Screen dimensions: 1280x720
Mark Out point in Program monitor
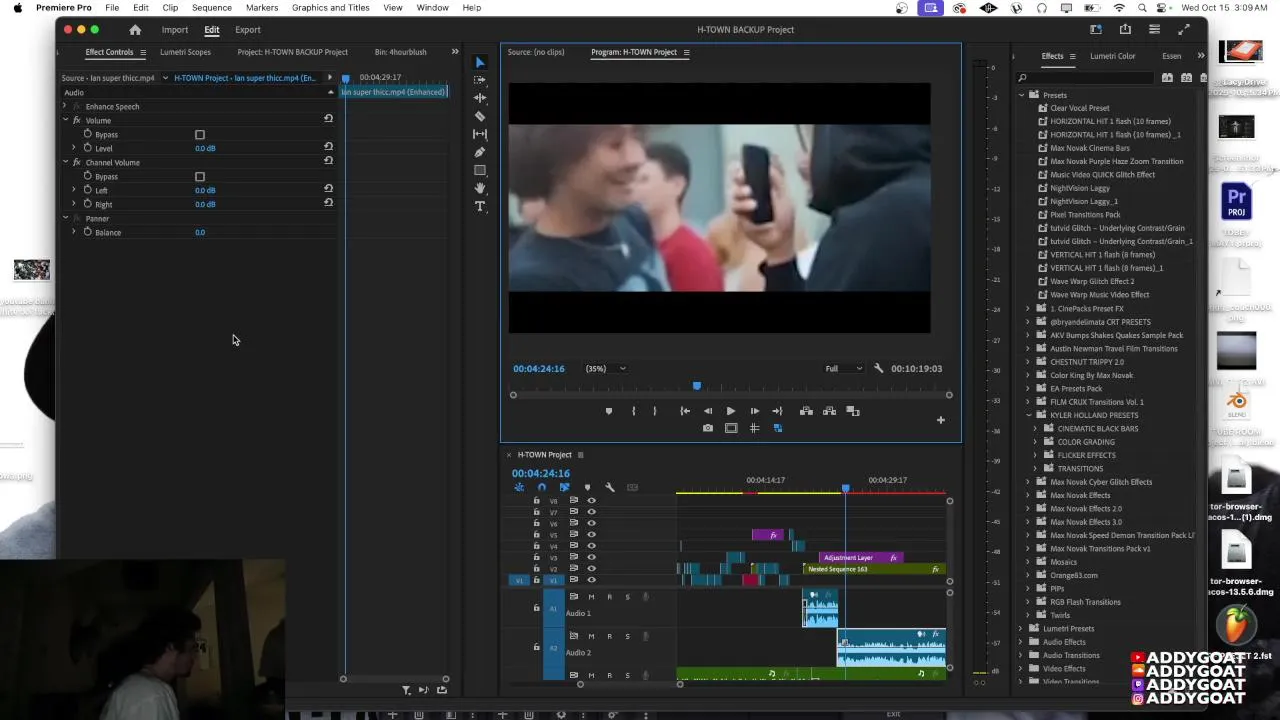(x=655, y=411)
